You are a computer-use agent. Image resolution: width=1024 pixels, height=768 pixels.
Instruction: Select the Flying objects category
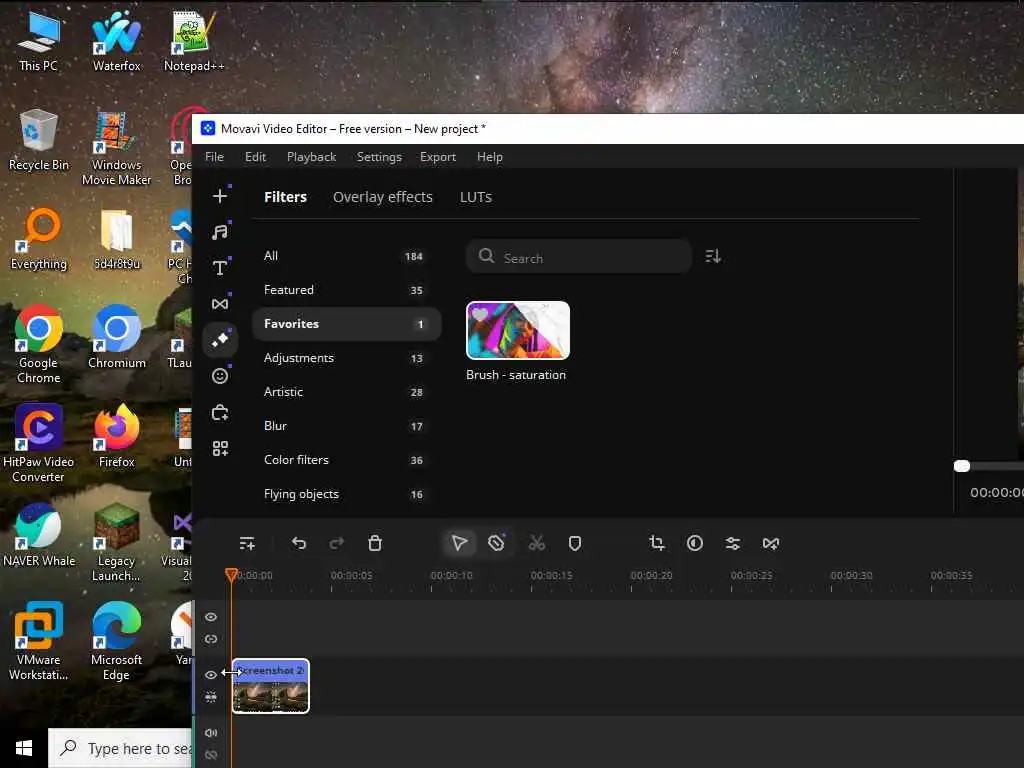tap(346, 494)
